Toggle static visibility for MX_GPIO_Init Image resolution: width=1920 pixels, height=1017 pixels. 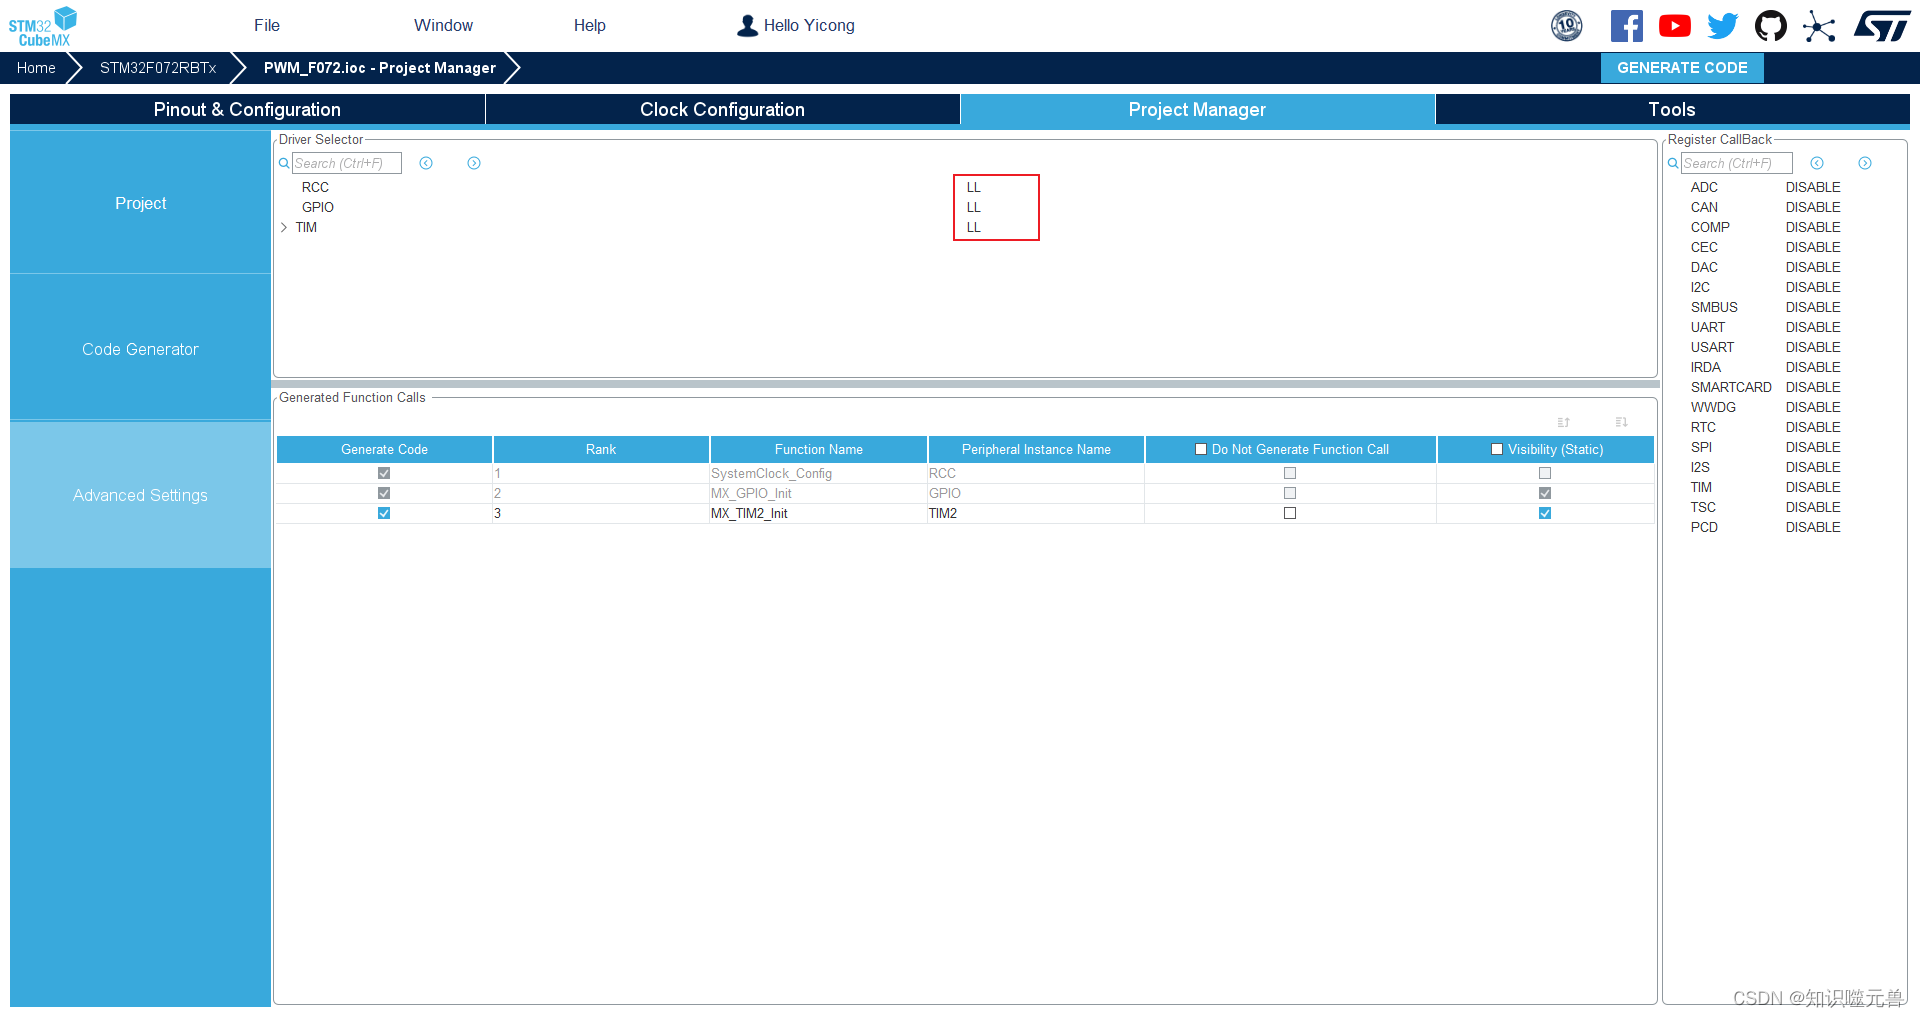pyautogui.click(x=1545, y=493)
